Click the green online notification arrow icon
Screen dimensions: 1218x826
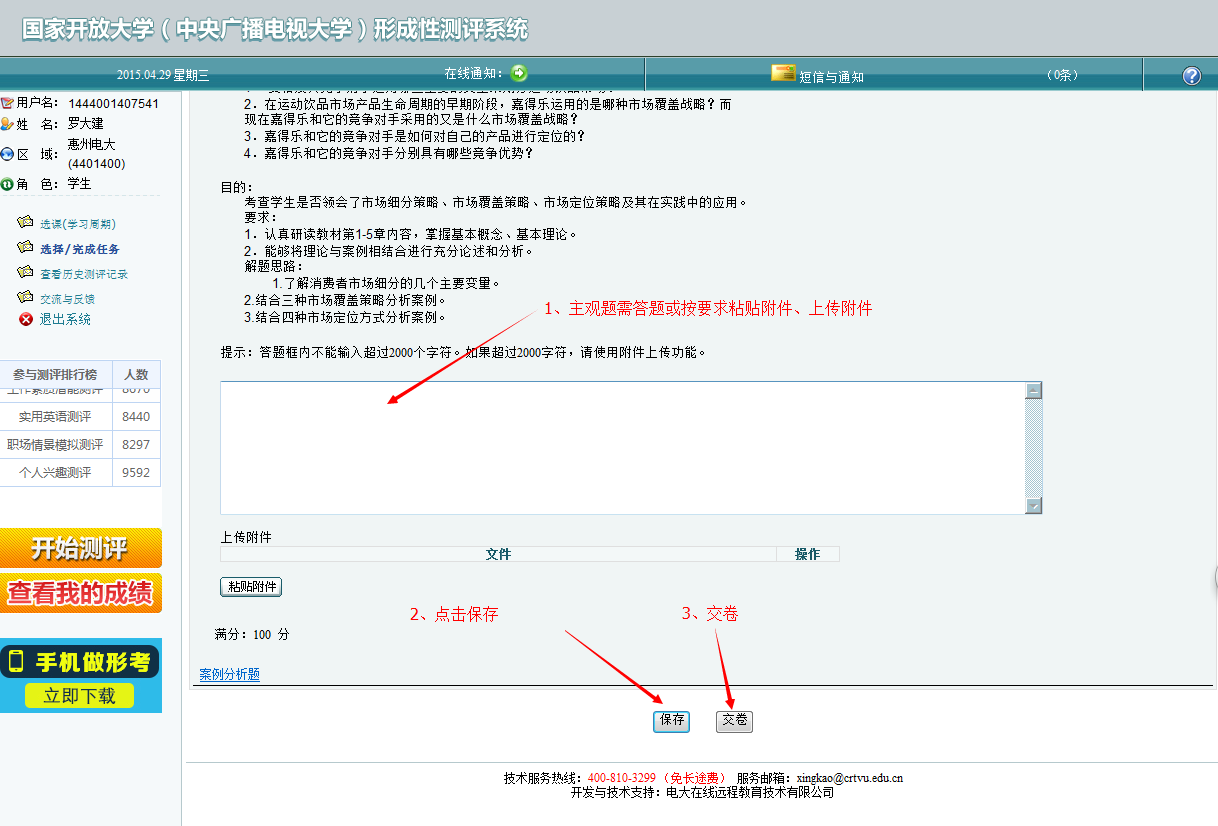(518, 73)
